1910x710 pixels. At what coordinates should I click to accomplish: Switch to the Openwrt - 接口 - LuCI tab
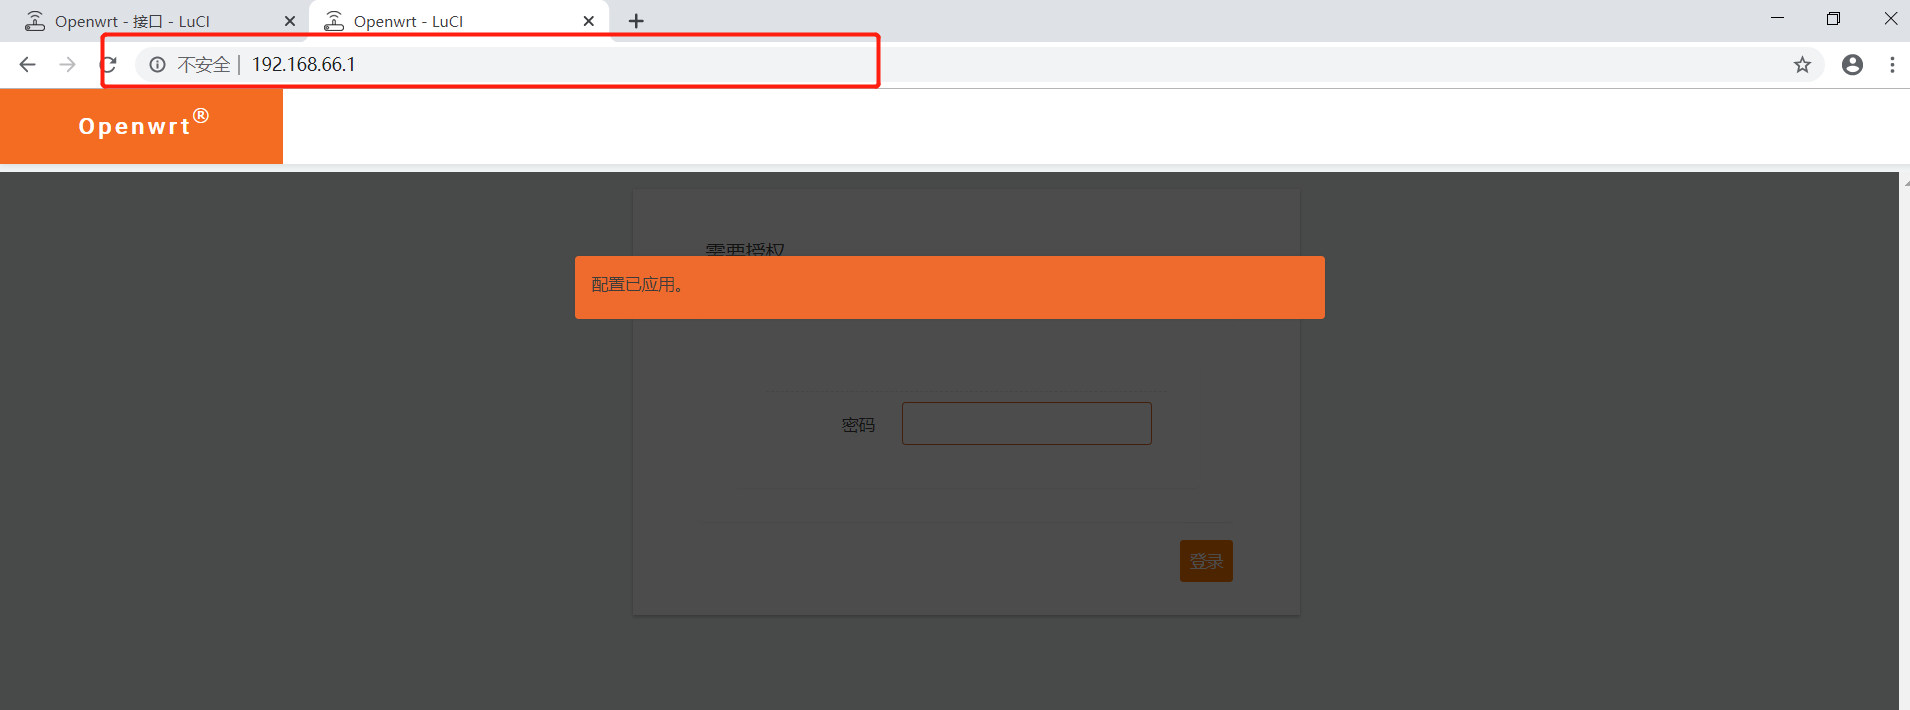tap(155, 21)
